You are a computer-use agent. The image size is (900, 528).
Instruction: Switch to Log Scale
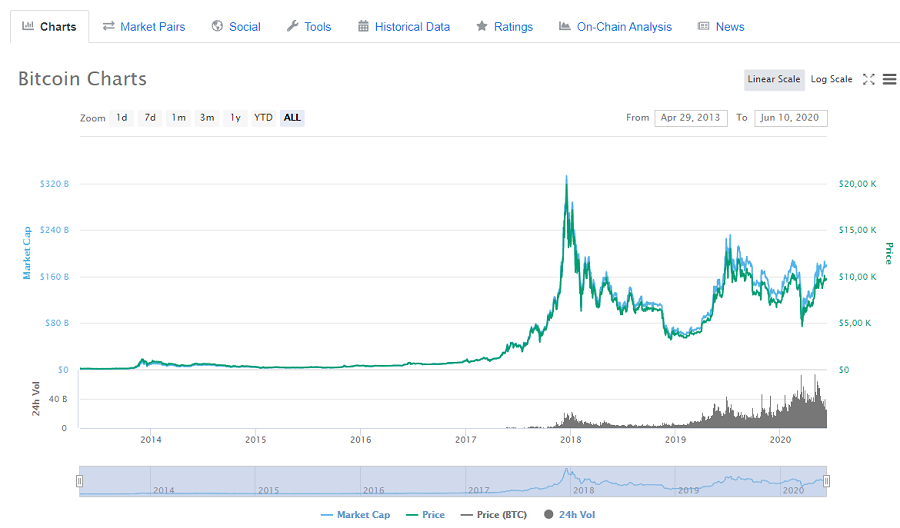click(831, 79)
